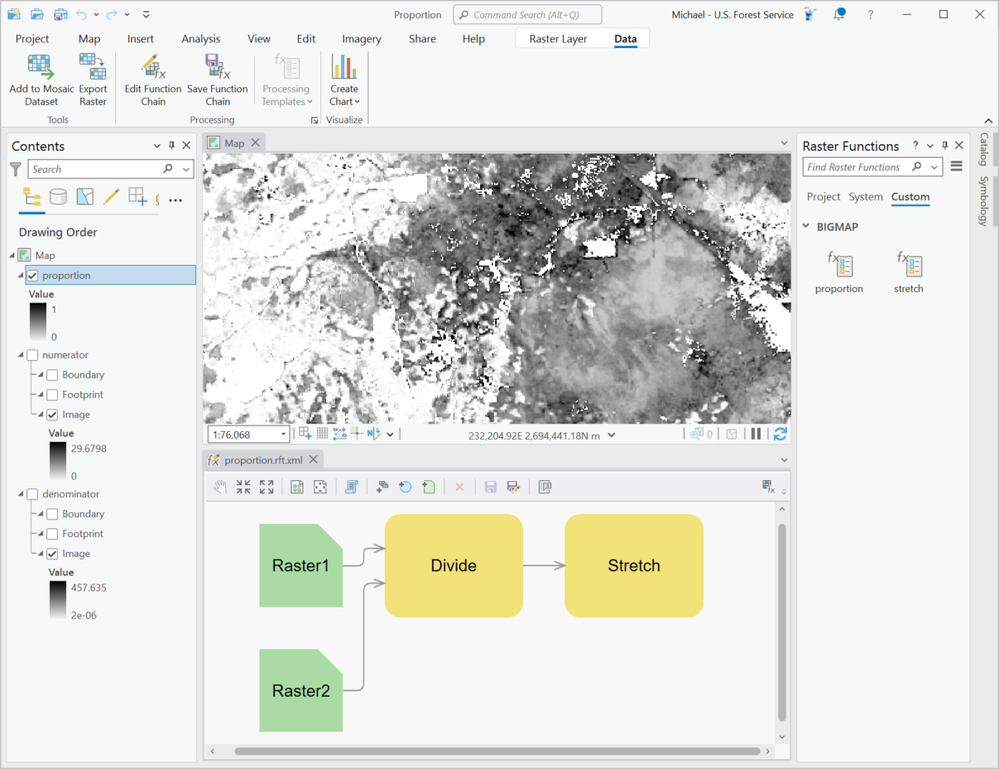The image size is (999, 769).
Task: Select the stretch raster function template
Action: (x=908, y=266)
